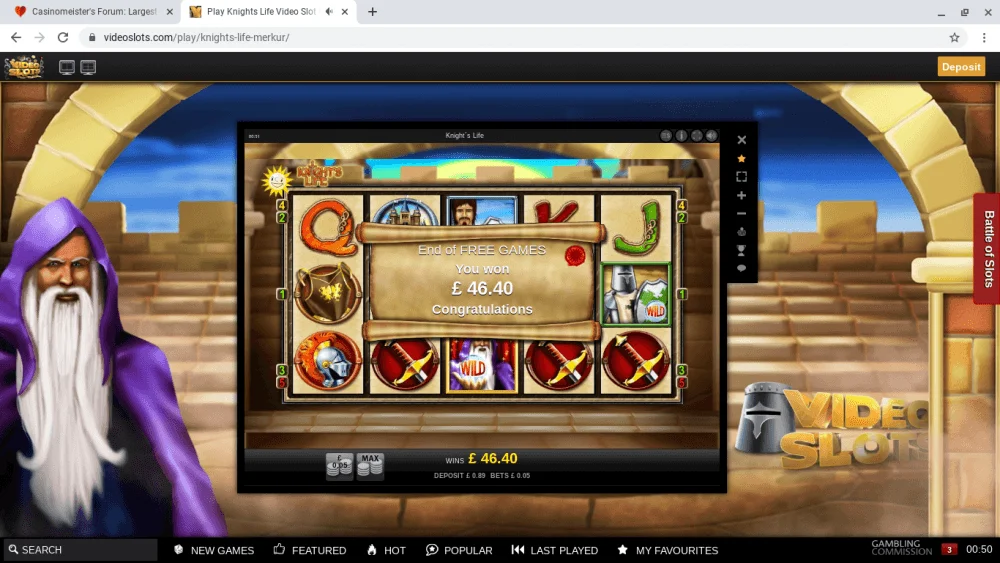Screen dimensions: 1000x563
Task: Close the Knight's Life game window
Action: pos(741,140)
